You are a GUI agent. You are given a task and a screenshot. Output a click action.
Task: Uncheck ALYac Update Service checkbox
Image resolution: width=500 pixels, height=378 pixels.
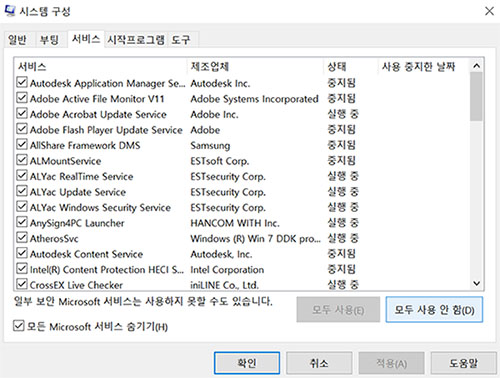22,191
